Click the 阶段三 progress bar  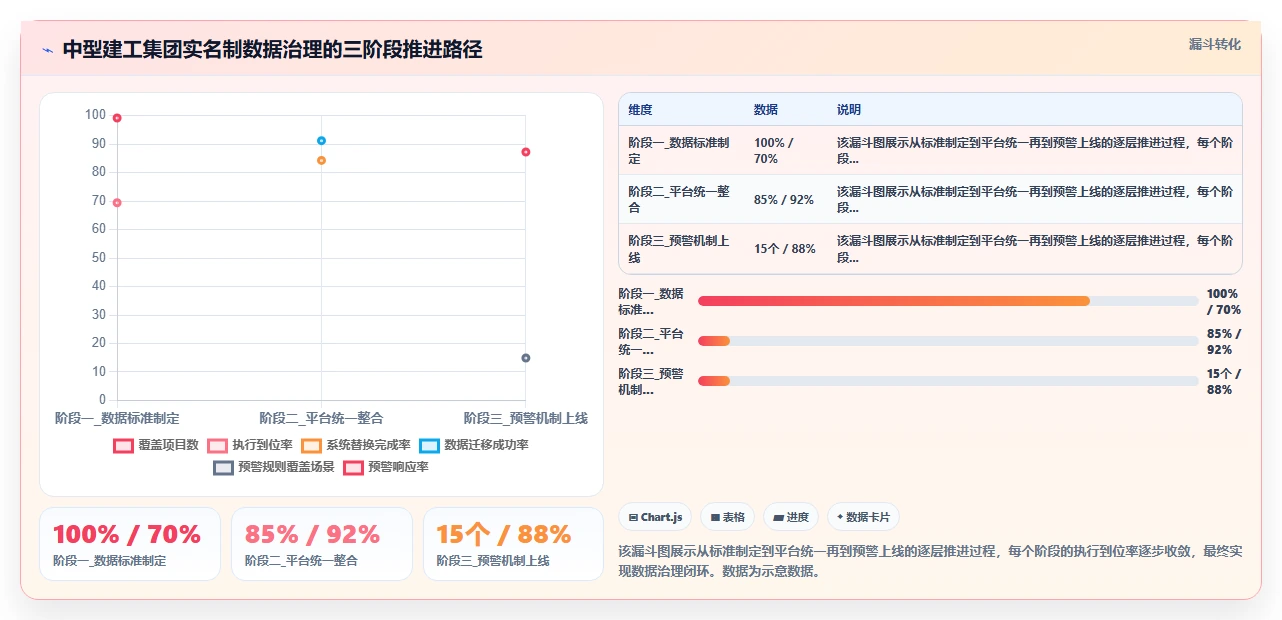948,381
